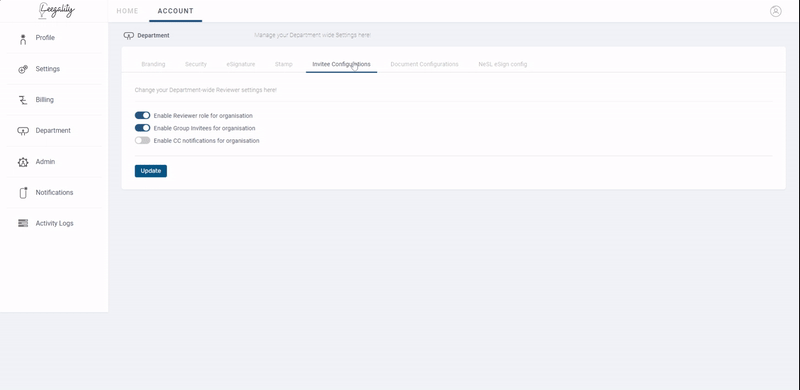800x390 pixels.
Task: Click the Department icon in sidebar
Action: click(x=23, y=131)
